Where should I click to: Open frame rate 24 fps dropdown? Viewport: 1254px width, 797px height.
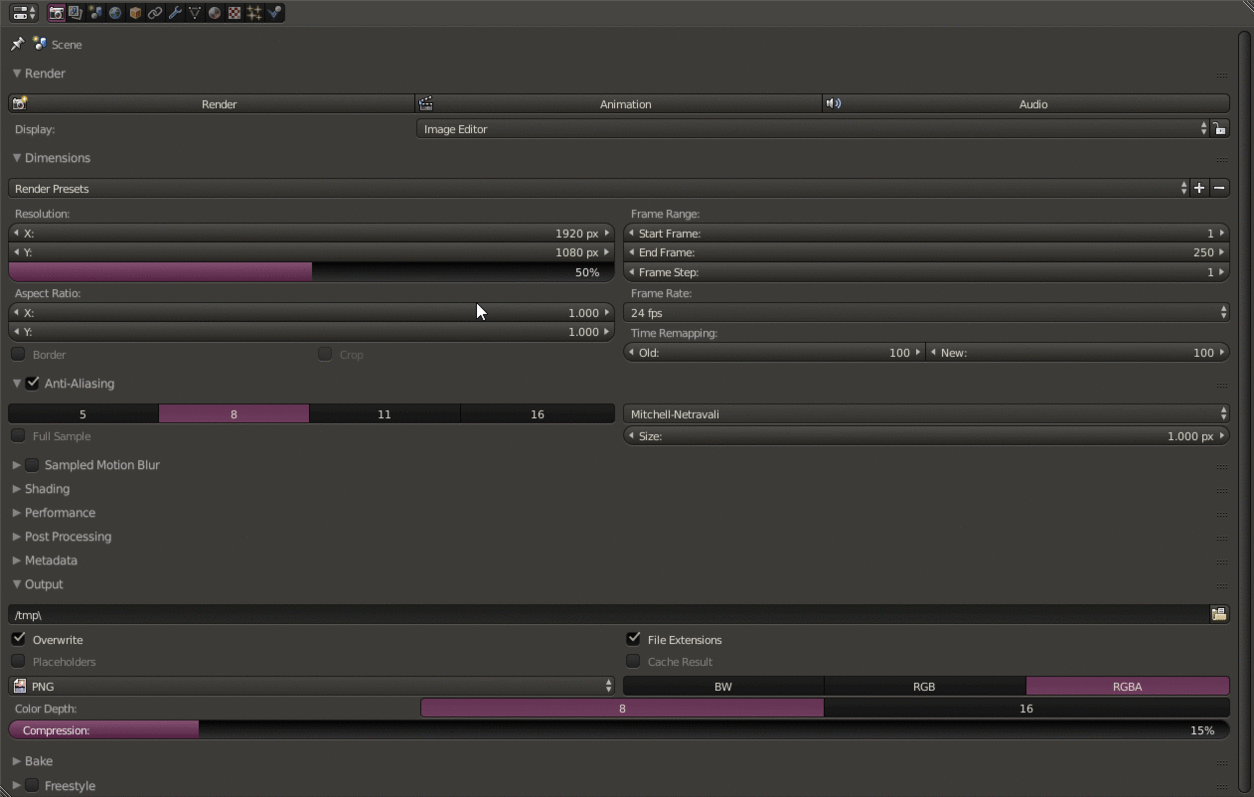point(926,313)
